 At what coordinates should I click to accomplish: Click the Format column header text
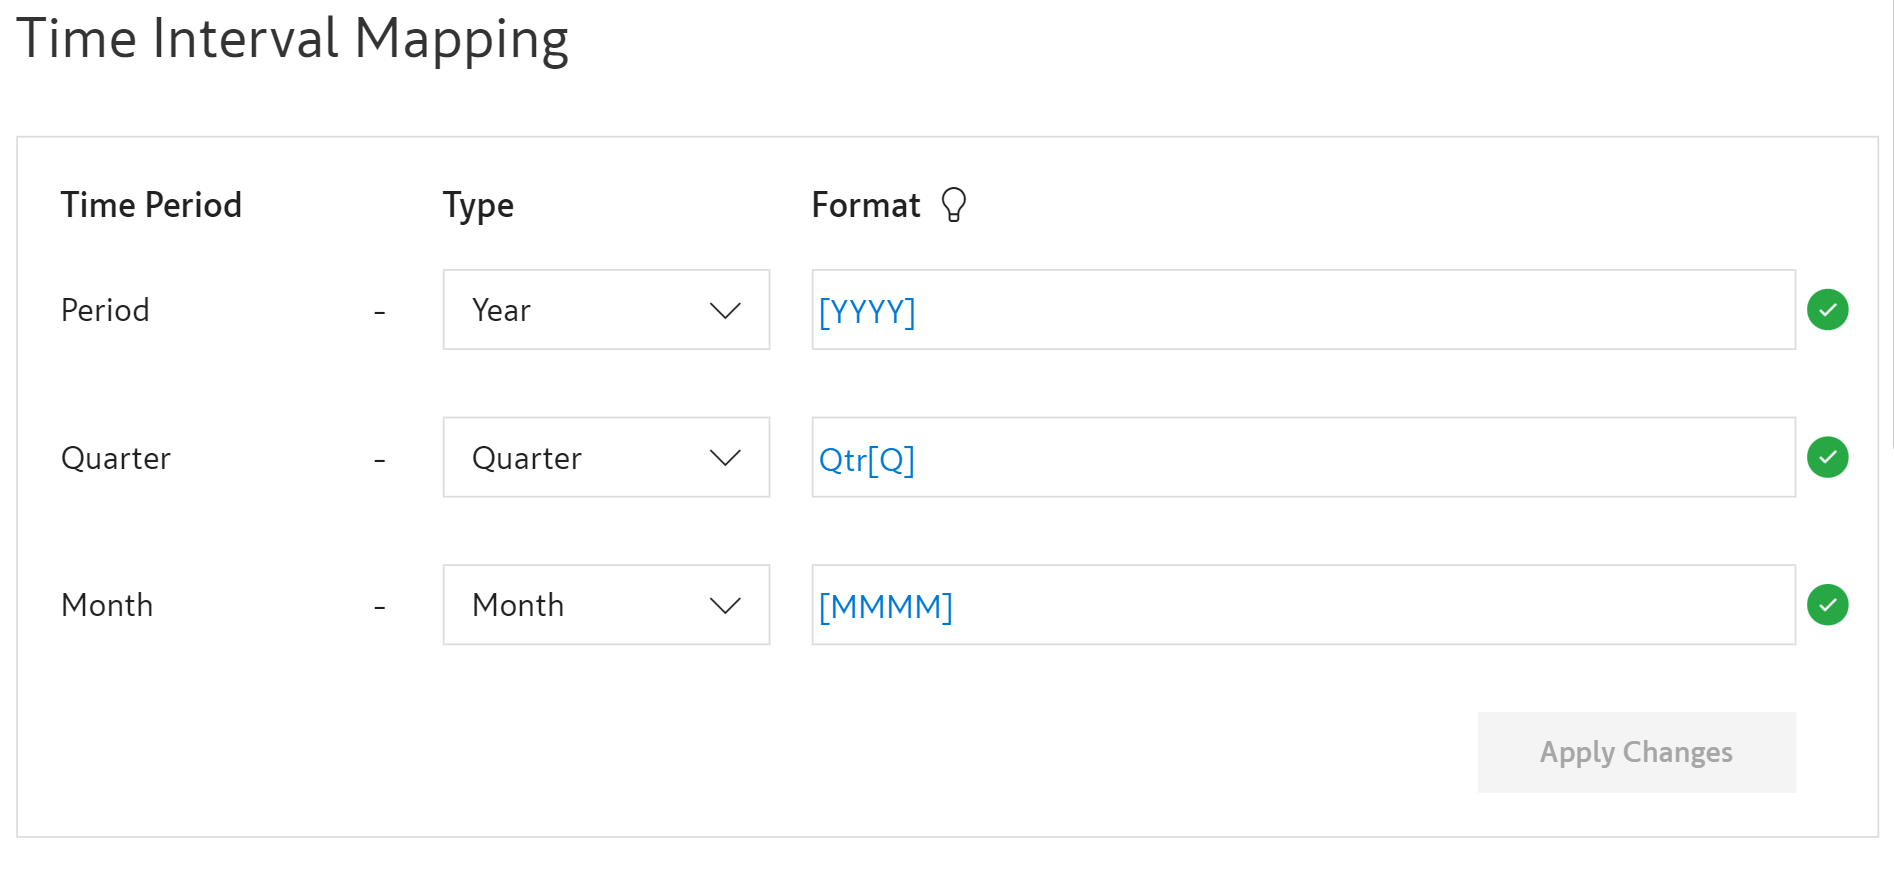coord(865,205)
